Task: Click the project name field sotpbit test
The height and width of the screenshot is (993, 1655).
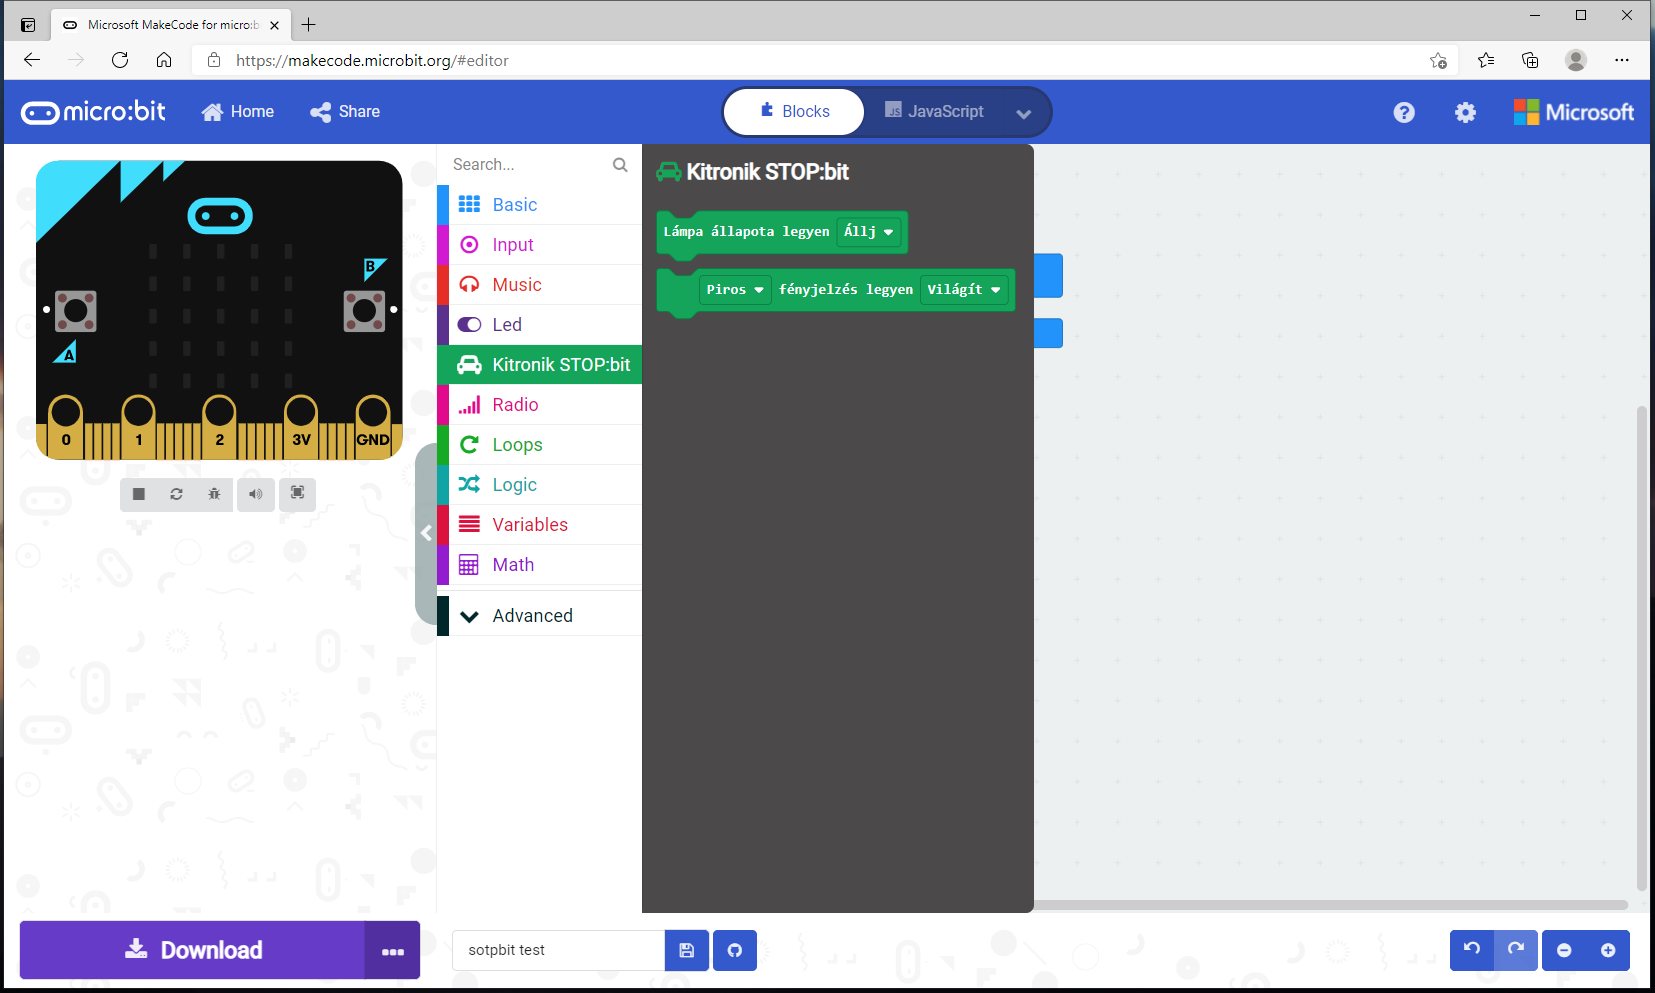Action: (x=557, y=950)
